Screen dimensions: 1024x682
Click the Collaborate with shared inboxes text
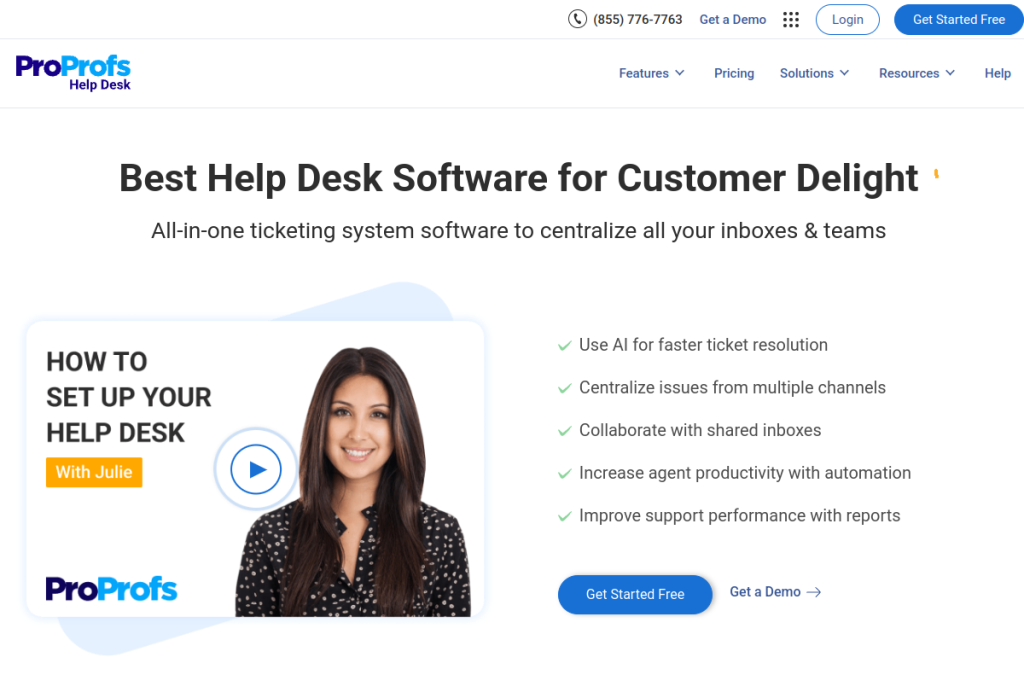(x=700, y=430)
